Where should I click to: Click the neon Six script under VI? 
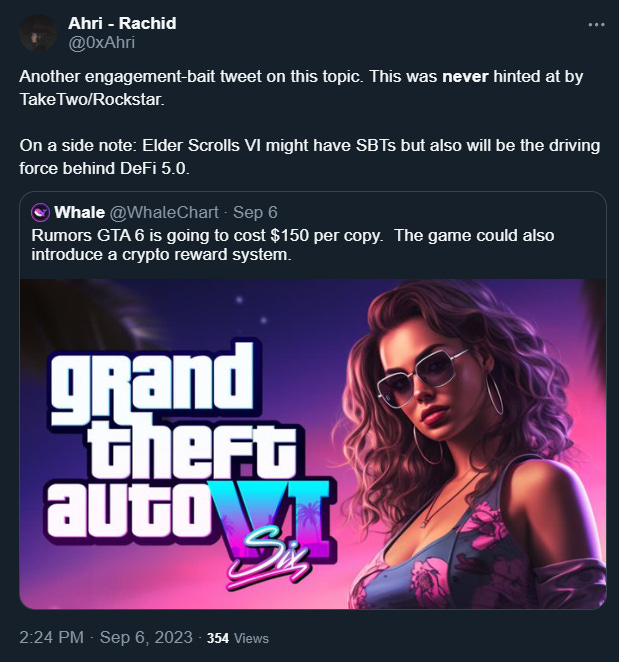269,557
